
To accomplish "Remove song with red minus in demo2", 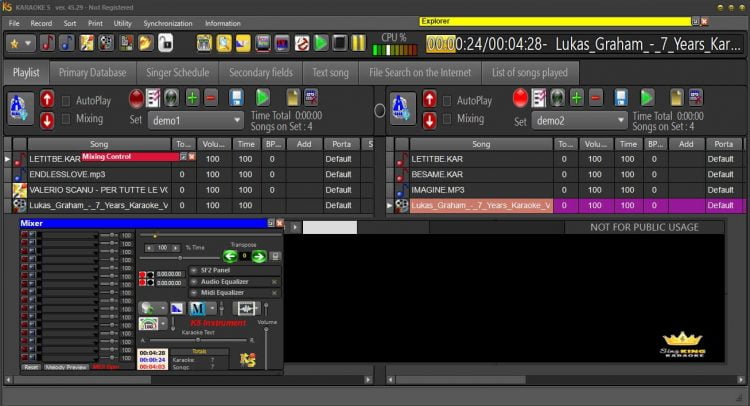I will tap(596, 98).
